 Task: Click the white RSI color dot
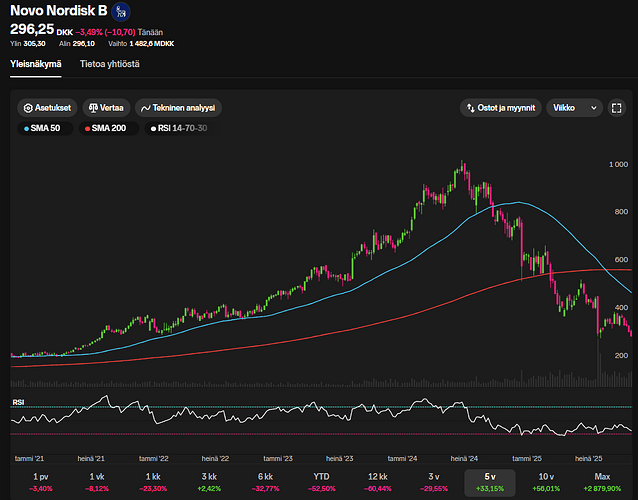153,129
